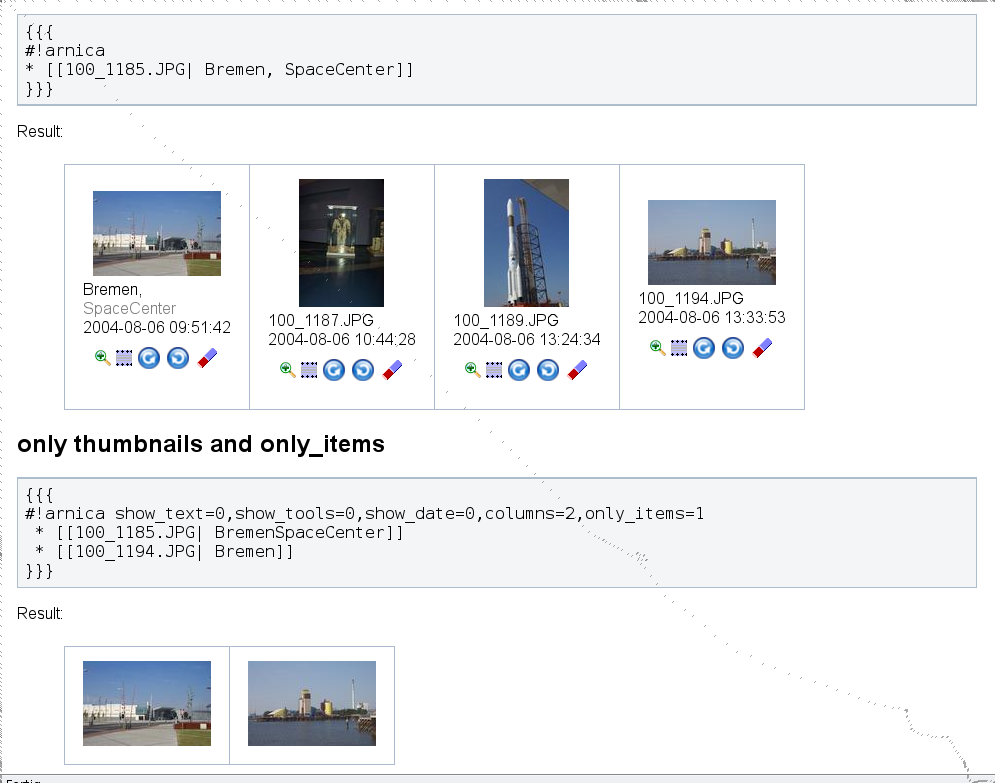Open the dark statue thumbnail for 100_1187.JPG
The image size is (995, 783).
click(341, 243)
